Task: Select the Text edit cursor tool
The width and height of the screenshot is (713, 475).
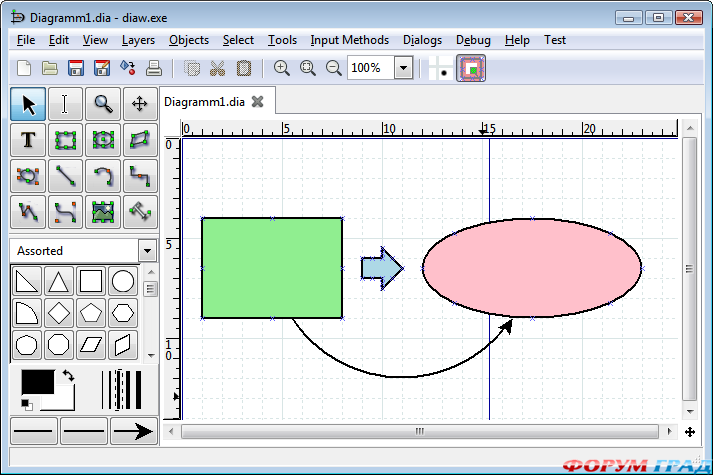Action: point(65,104)
